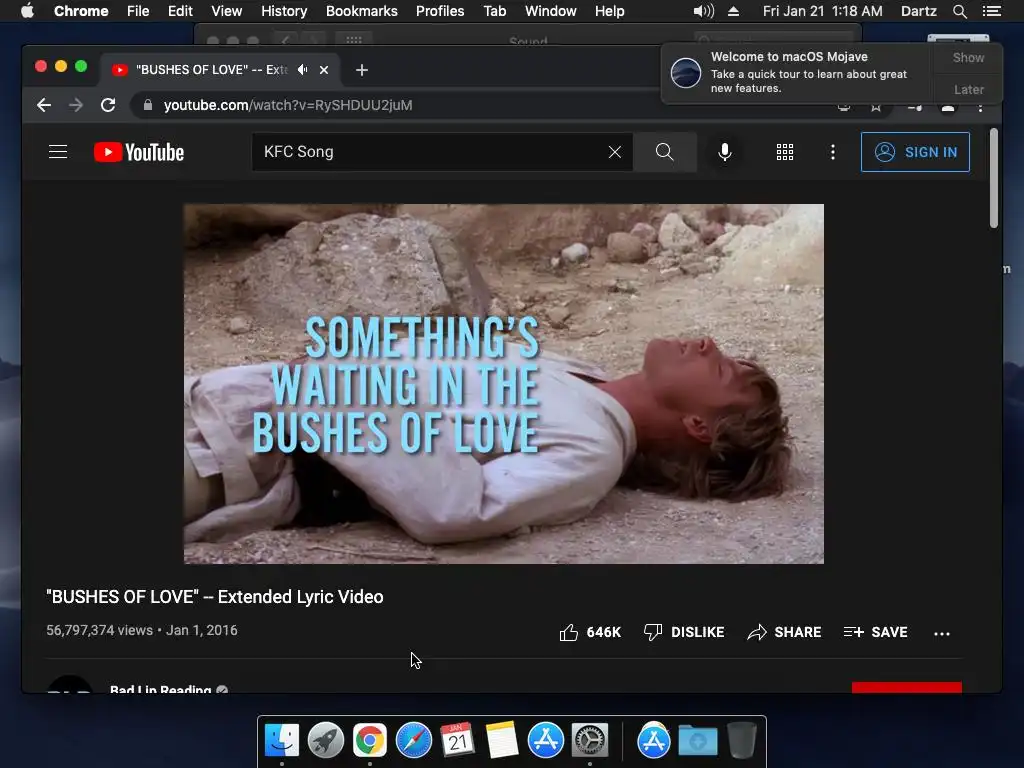Click the DISLIKE thumbs-down button

[684, 632]
